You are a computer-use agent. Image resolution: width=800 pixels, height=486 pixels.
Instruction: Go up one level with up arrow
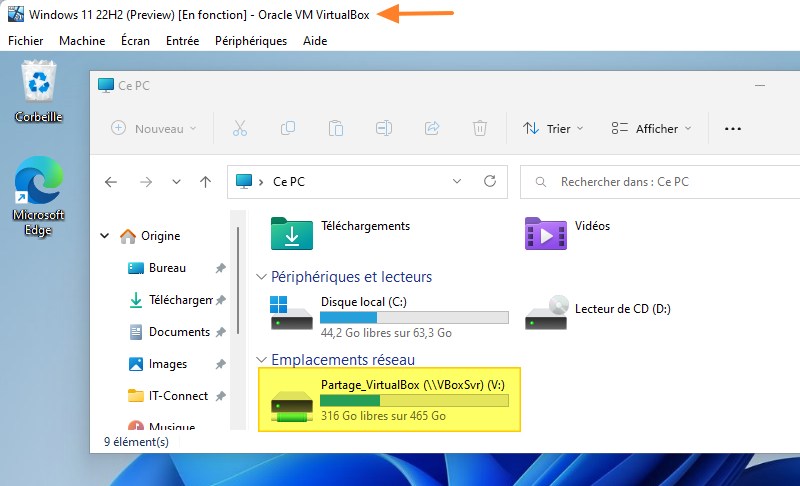pyautogui.click(x=206, y=182)
